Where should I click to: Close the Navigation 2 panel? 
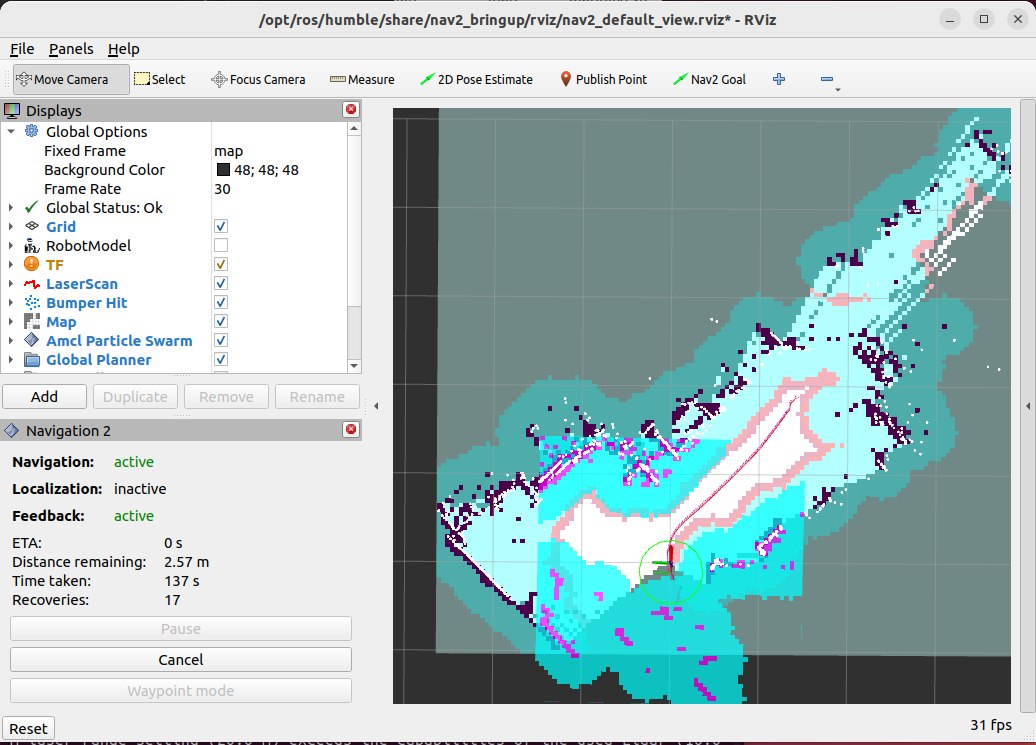[351, 430]
